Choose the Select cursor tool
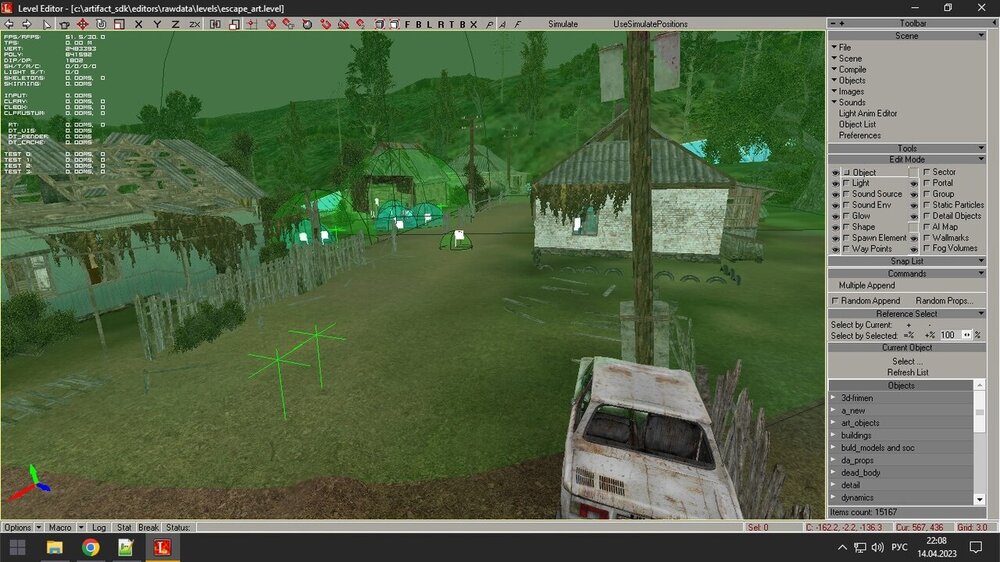The image size is (1000, 562). [47, 24]
